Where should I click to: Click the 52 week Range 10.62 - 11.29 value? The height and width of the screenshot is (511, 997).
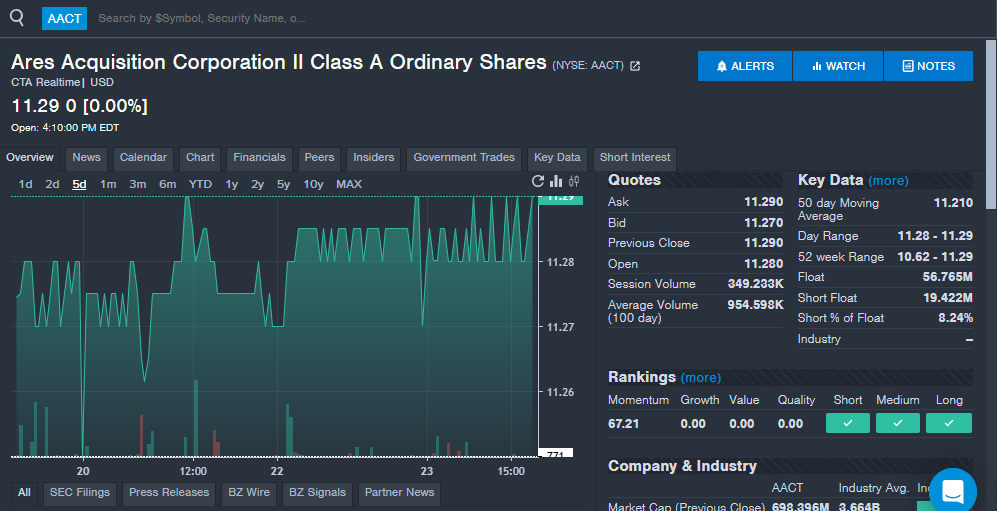click(935, 257)
